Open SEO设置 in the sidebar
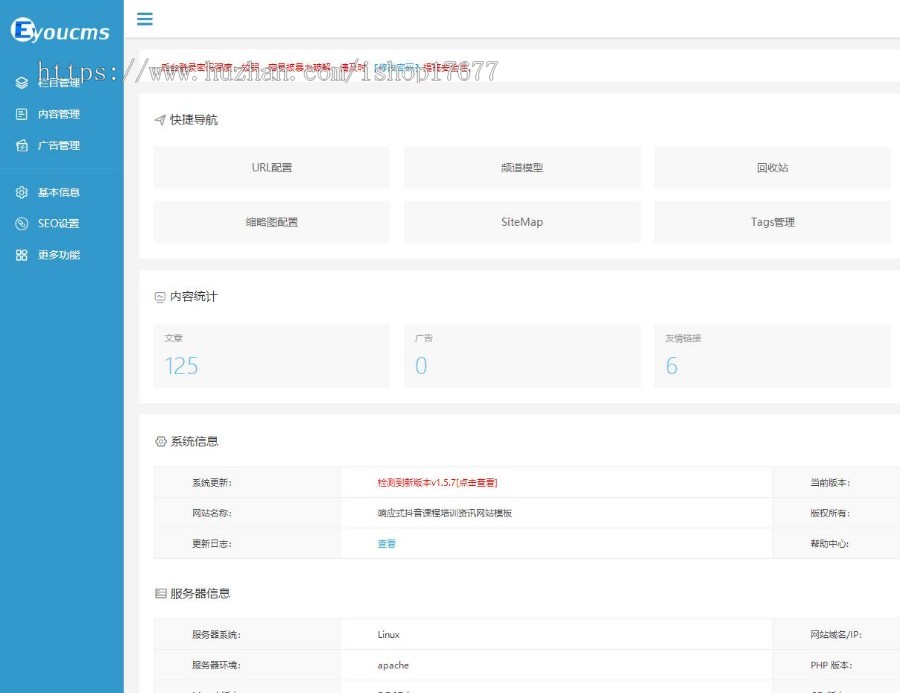The height and width of the screenshot is (693, 900). (x=61, y=223)
